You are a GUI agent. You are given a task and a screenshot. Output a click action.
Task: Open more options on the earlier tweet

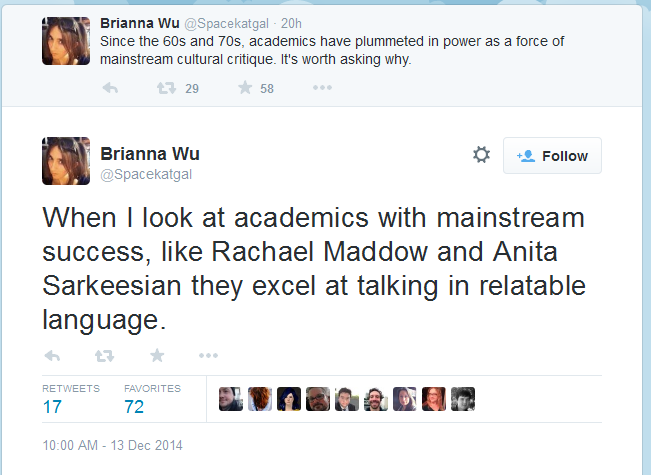322,88
